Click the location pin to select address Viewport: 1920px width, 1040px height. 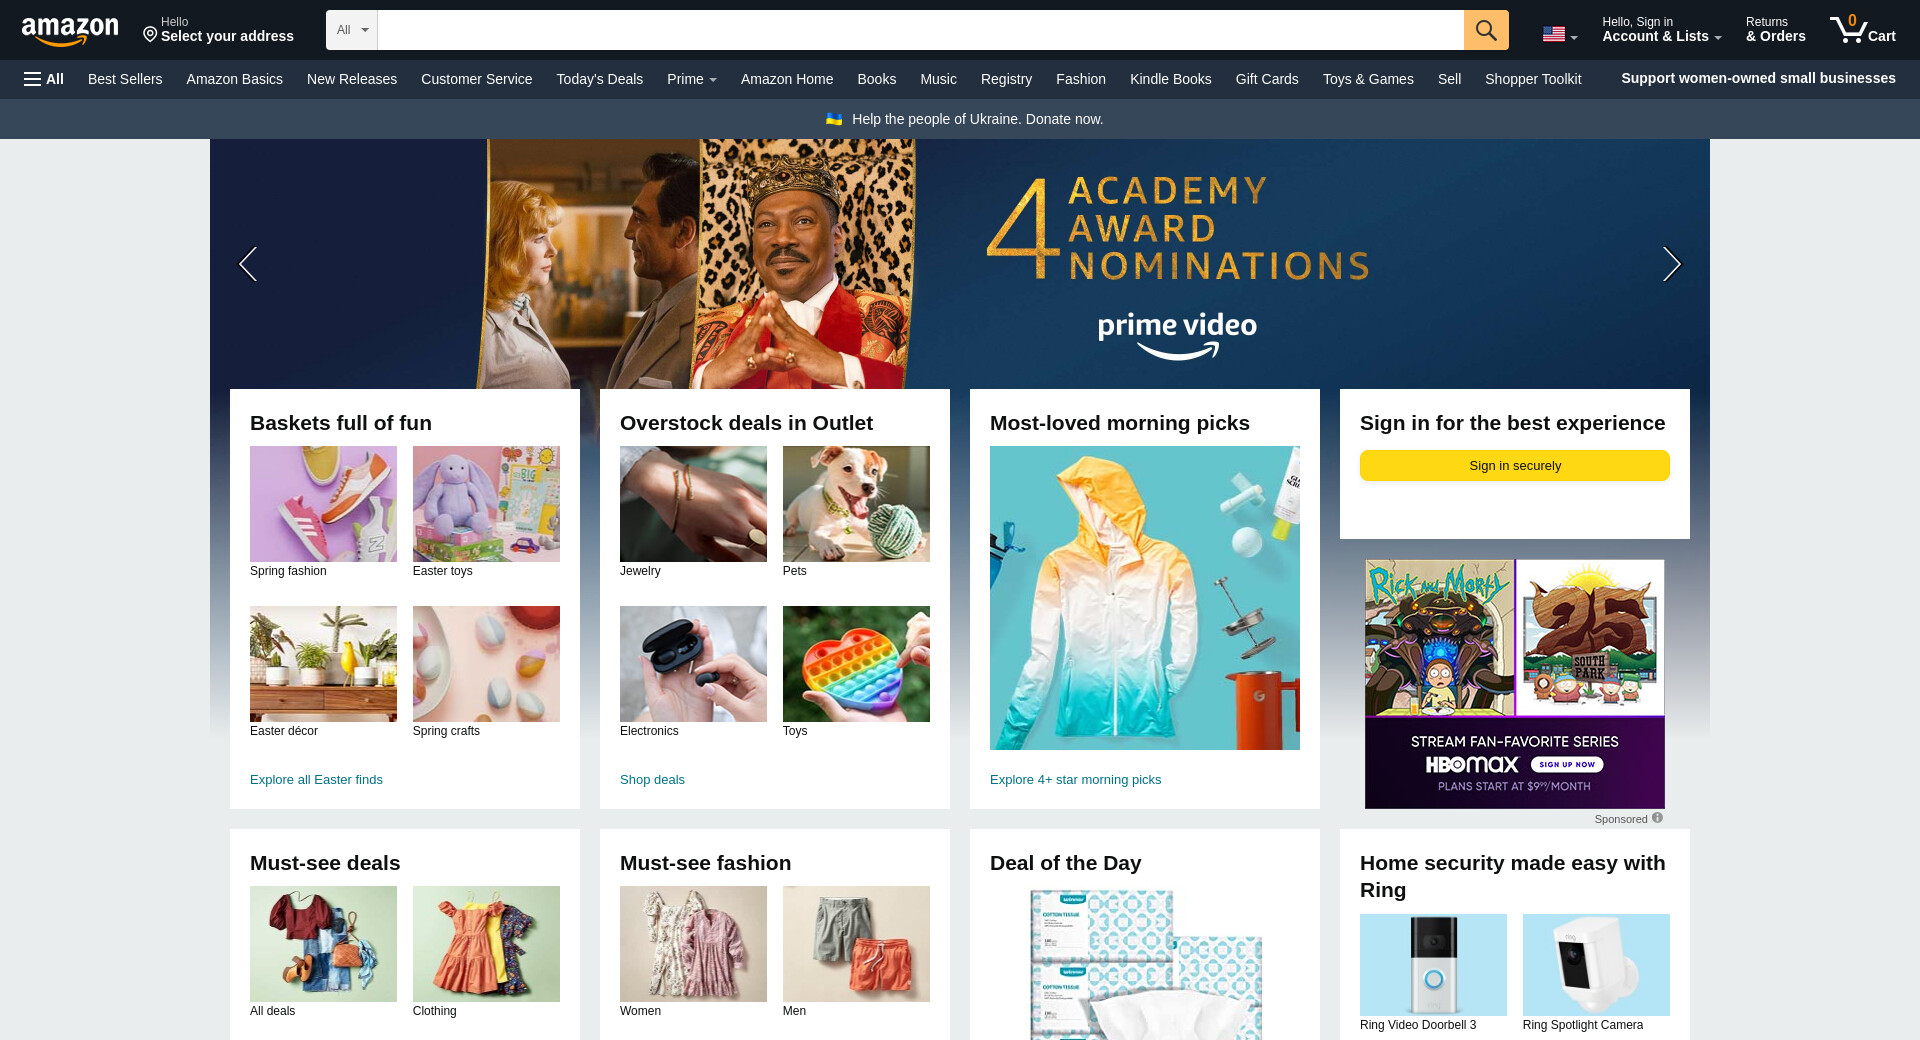[150, 35]
